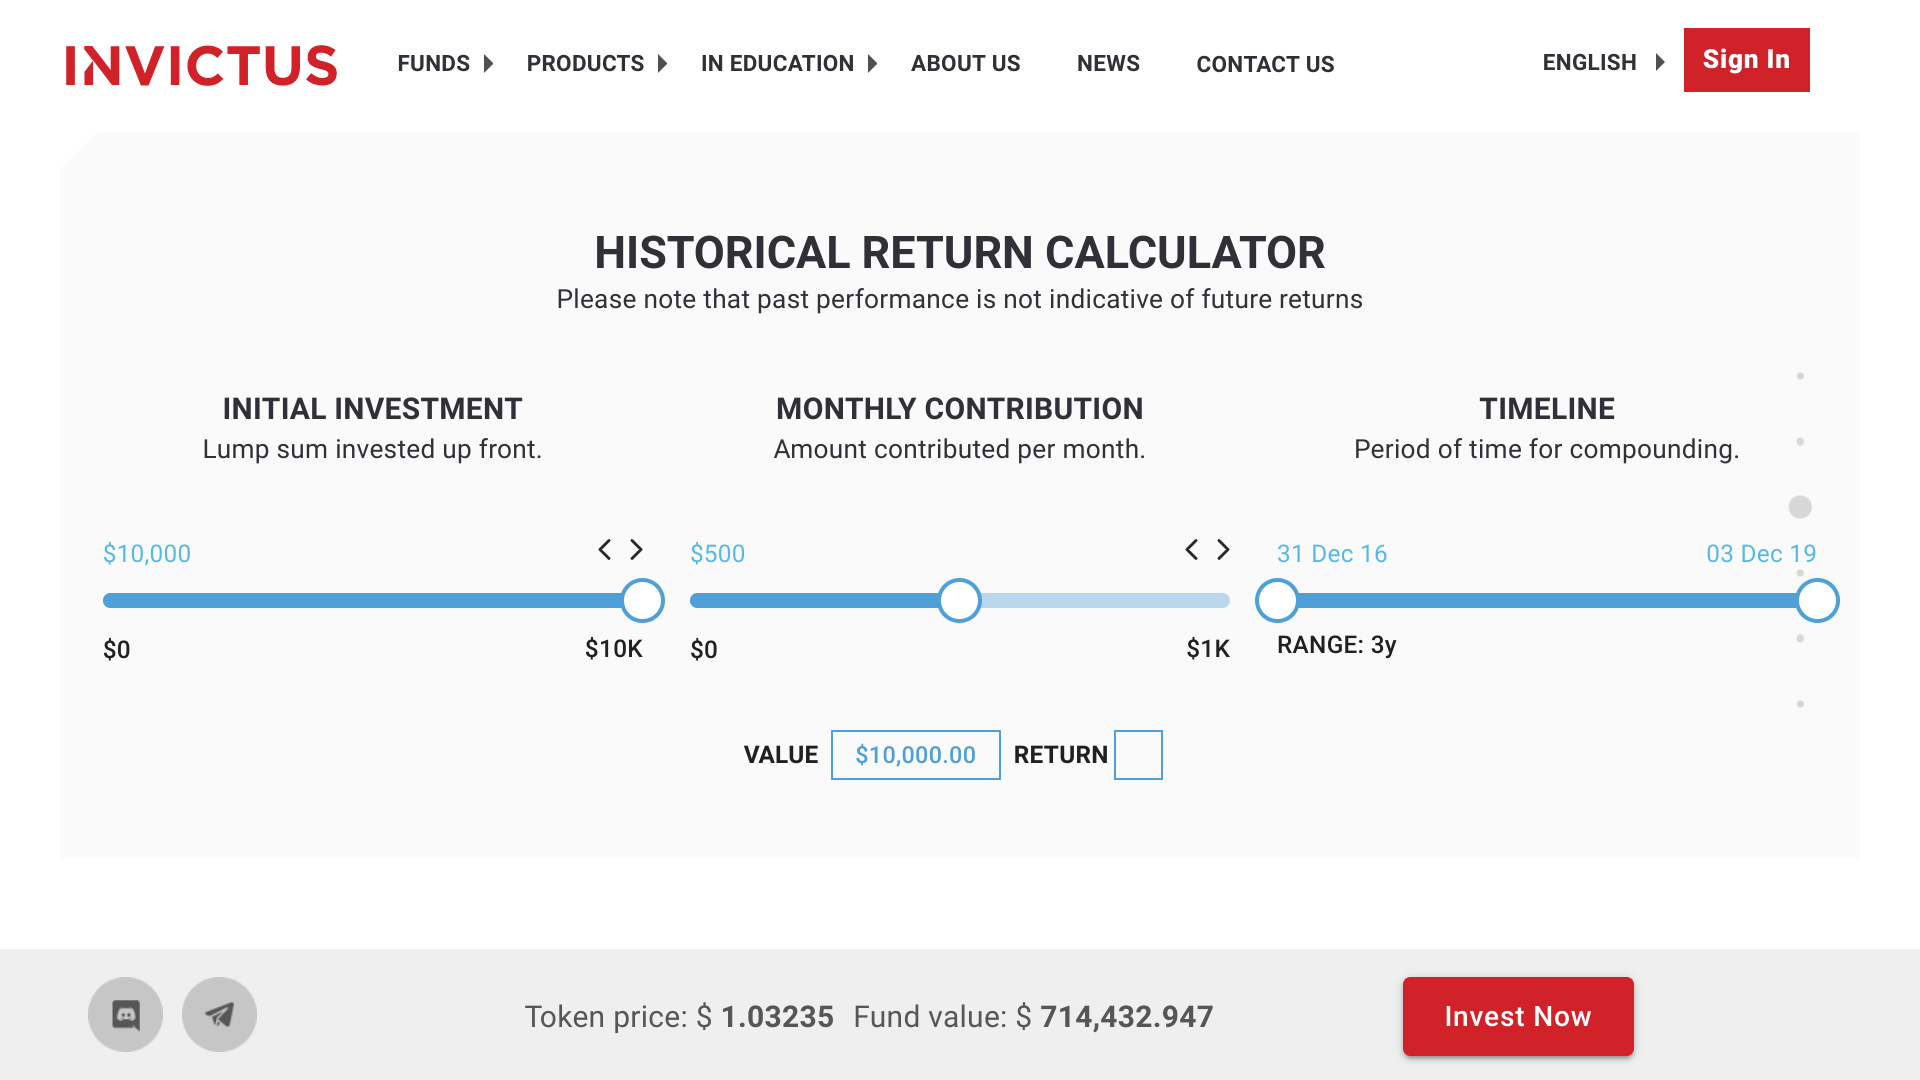Click the empty Return field
The width and height of the screenshot is (1920, 1080).
click(x=1138, y=755)
